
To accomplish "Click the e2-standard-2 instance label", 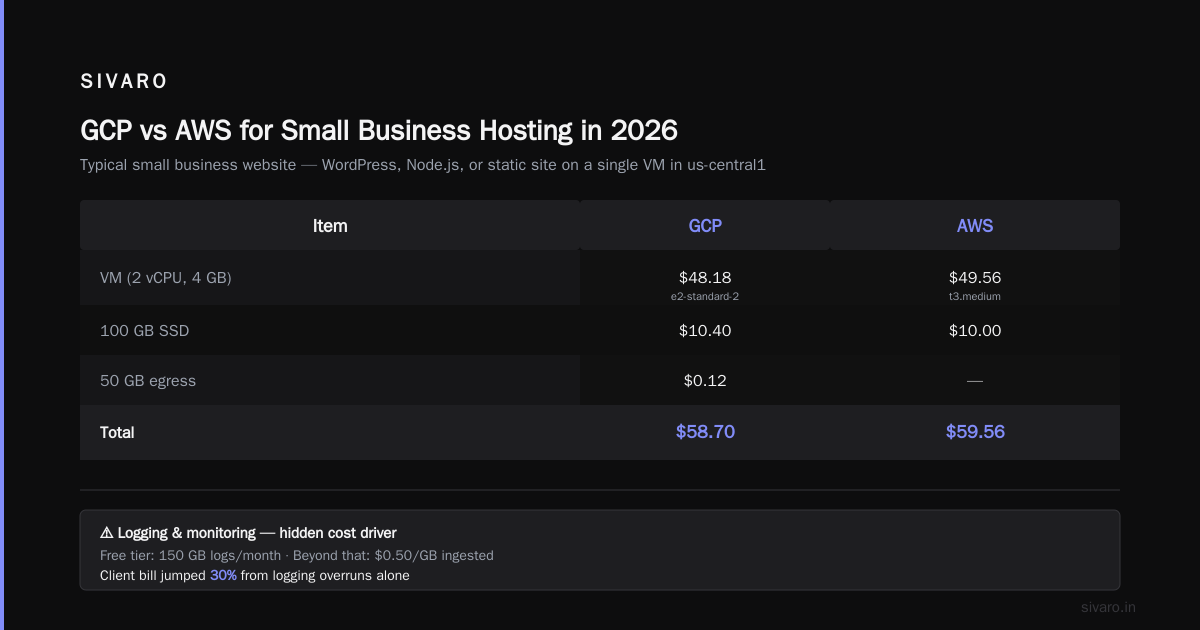I will pyautogui.click(x=705, y=296).
